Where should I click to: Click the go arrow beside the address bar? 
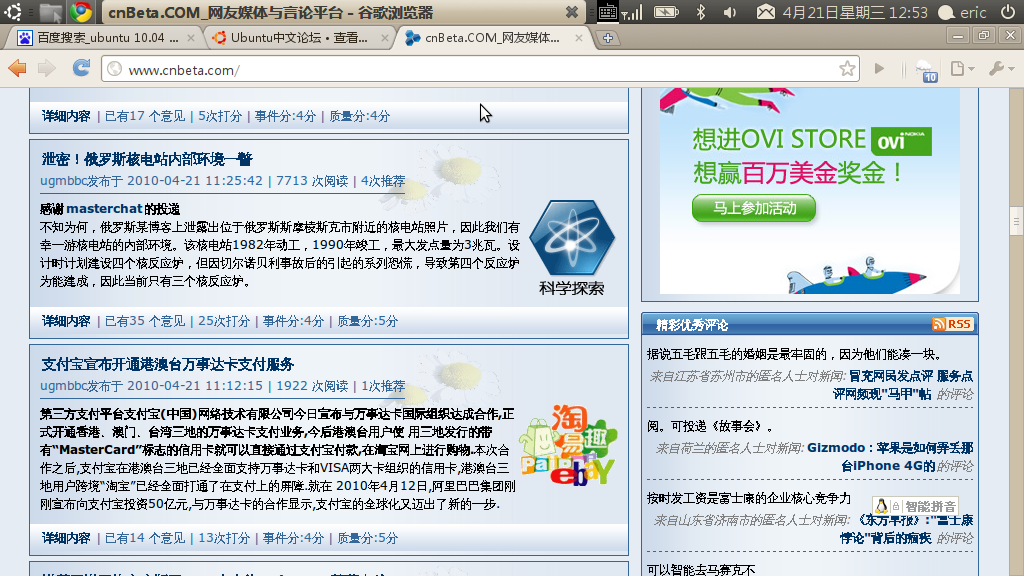[x=879, y=69]
